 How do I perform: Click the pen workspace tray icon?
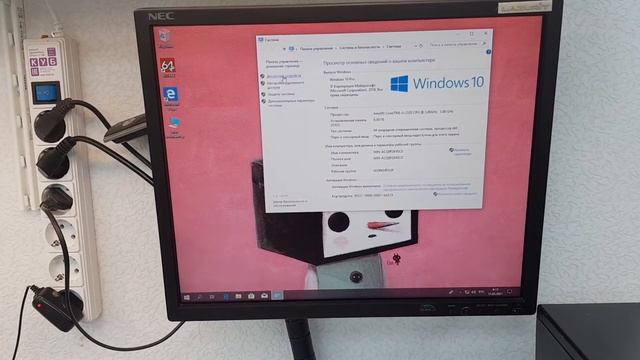451,292
